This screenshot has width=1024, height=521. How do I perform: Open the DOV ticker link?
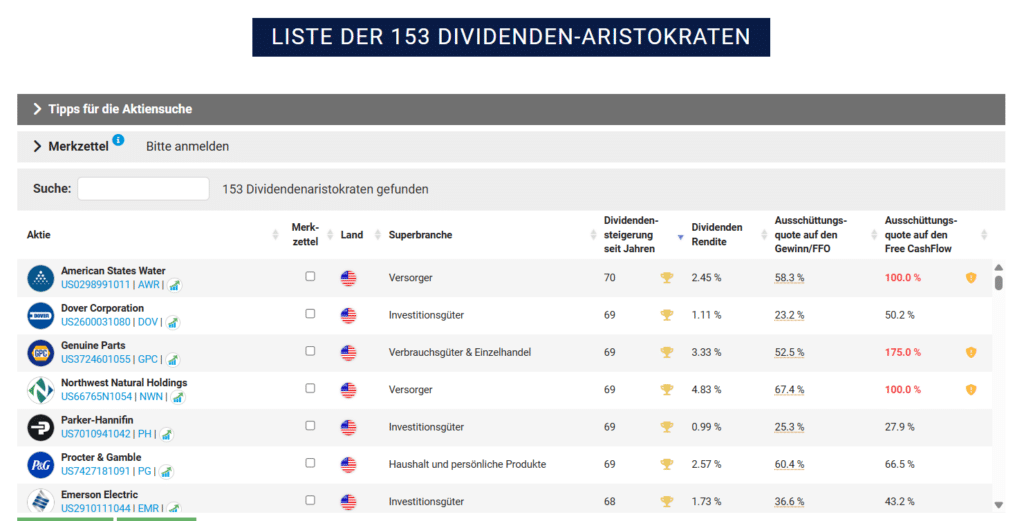[148, 322]
